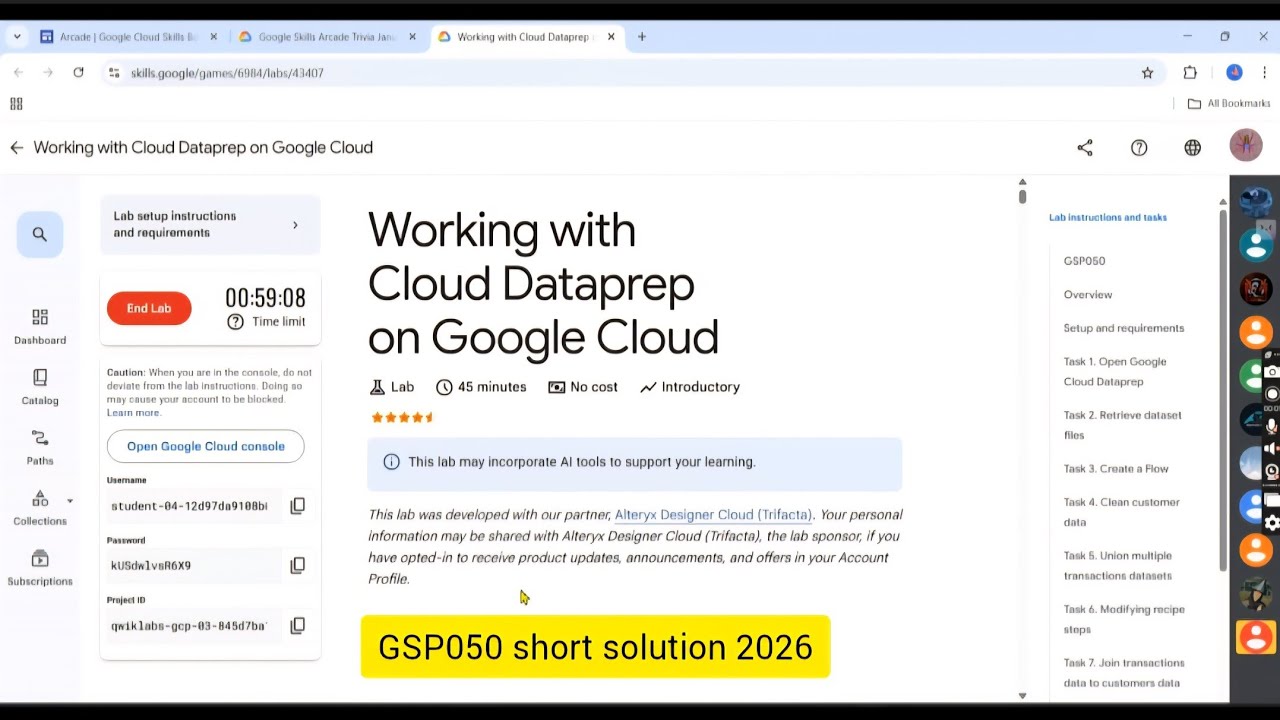
Task: Go to Task 6 Modifying recipe steps
Action: [x=1124, y=619]
